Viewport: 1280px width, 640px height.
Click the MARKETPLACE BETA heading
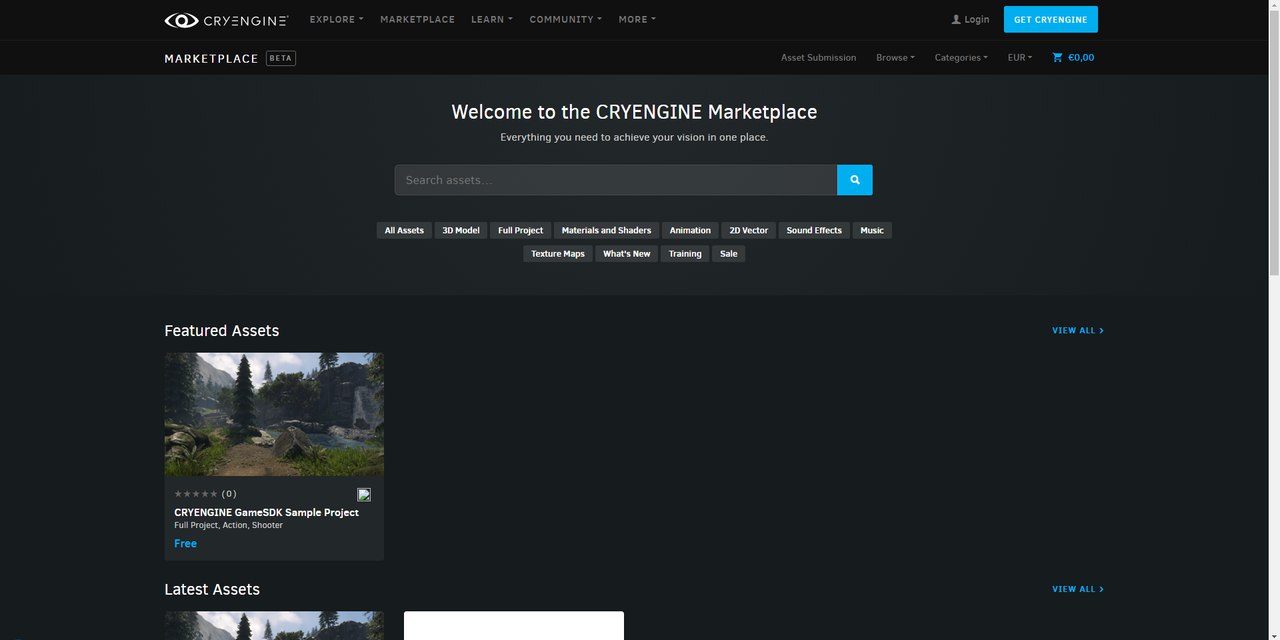pos(230,58)
